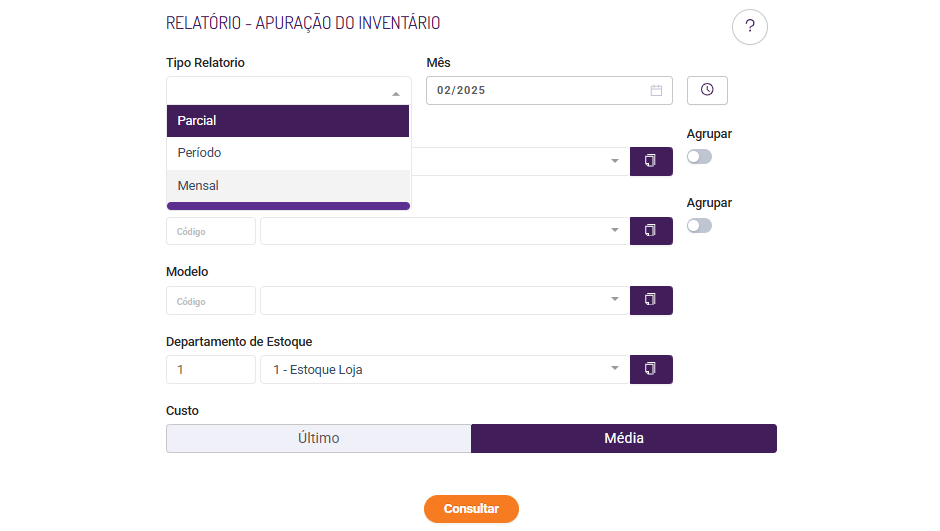This screenshot has height=531, width=940.
Task: Click the Modelo Código input field
Action: coord(210,300)
